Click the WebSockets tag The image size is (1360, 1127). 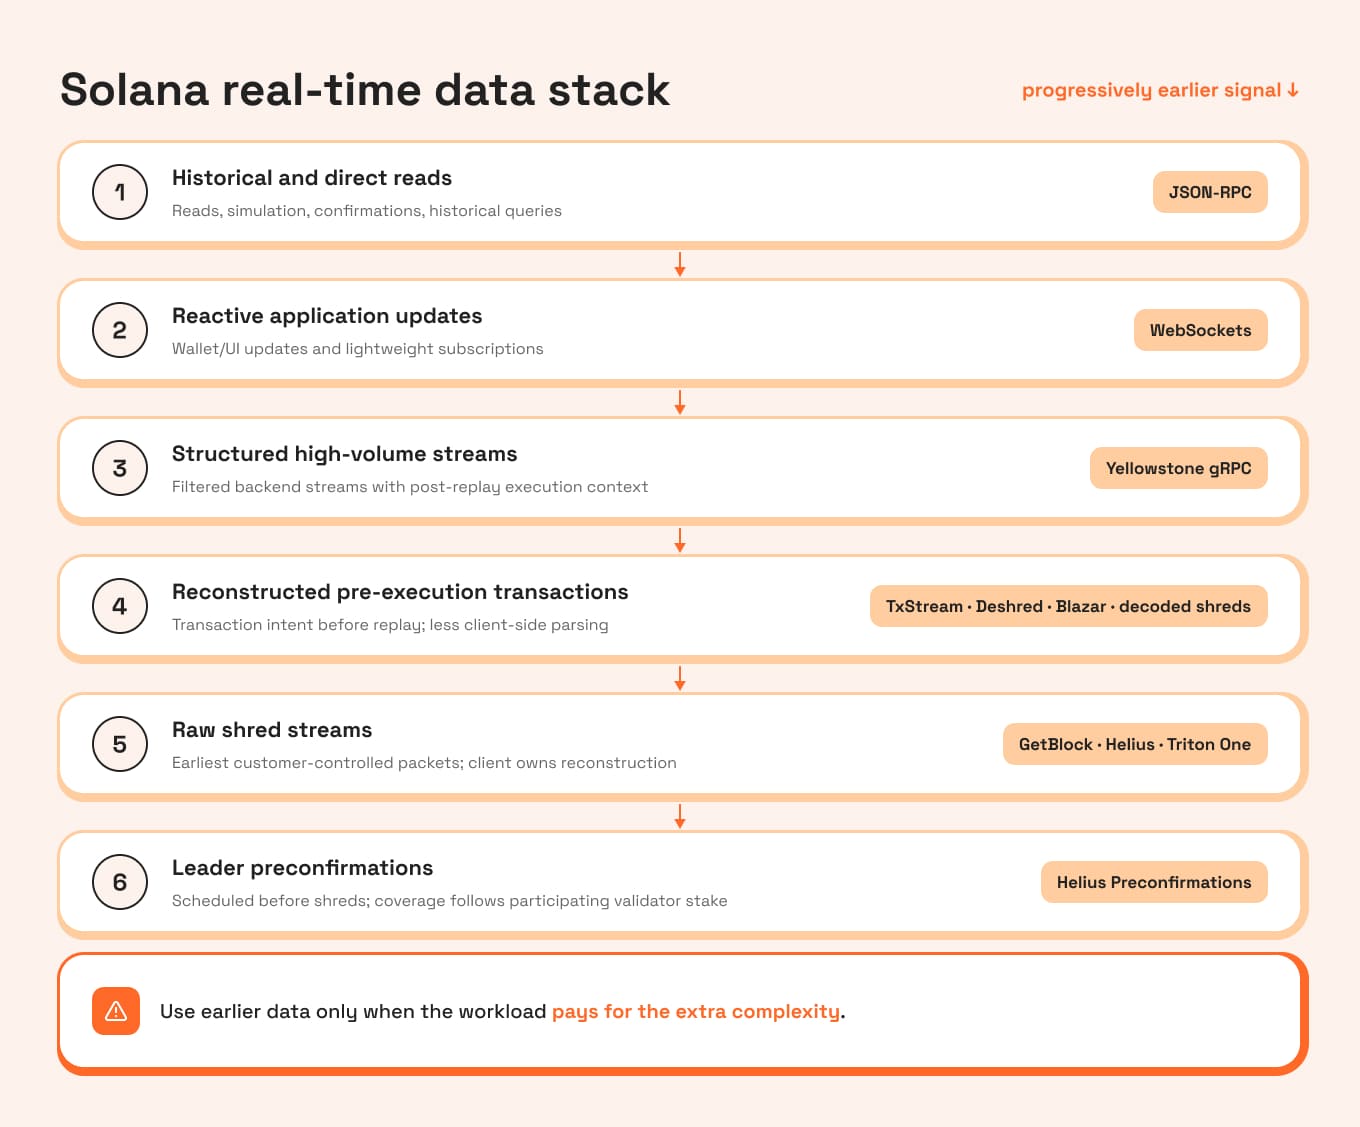pyautogui.click(x=1200, y=330)
